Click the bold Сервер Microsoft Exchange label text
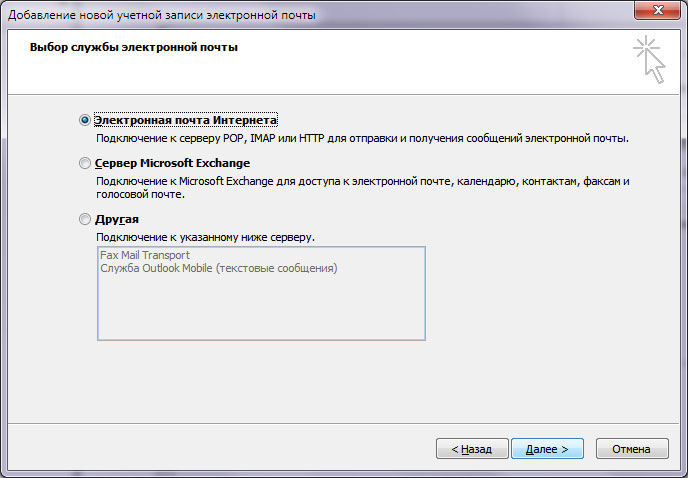Image resolution: width=688 pixels, height=478 pixels. tap(172, 163)
